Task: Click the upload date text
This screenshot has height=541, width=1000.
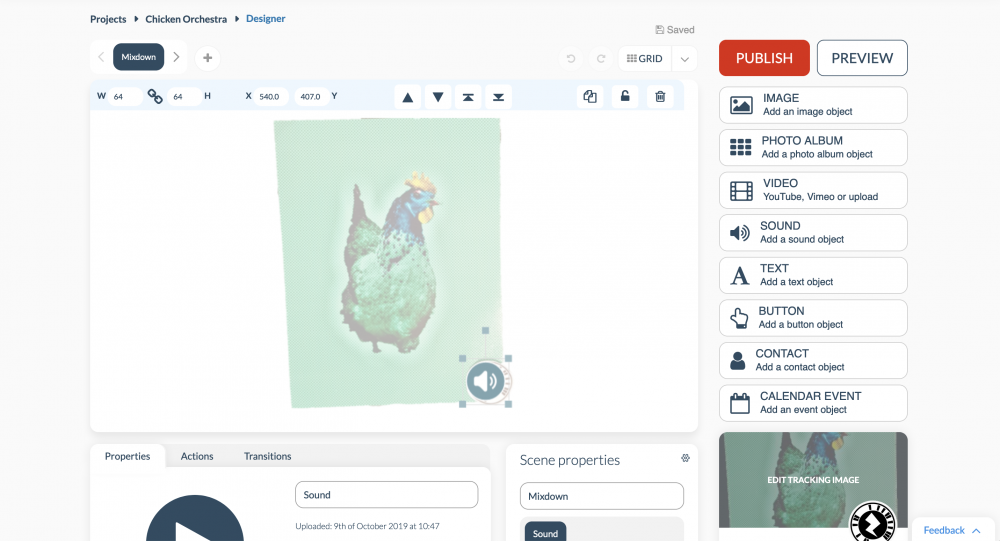Action: tap(367, 526)
